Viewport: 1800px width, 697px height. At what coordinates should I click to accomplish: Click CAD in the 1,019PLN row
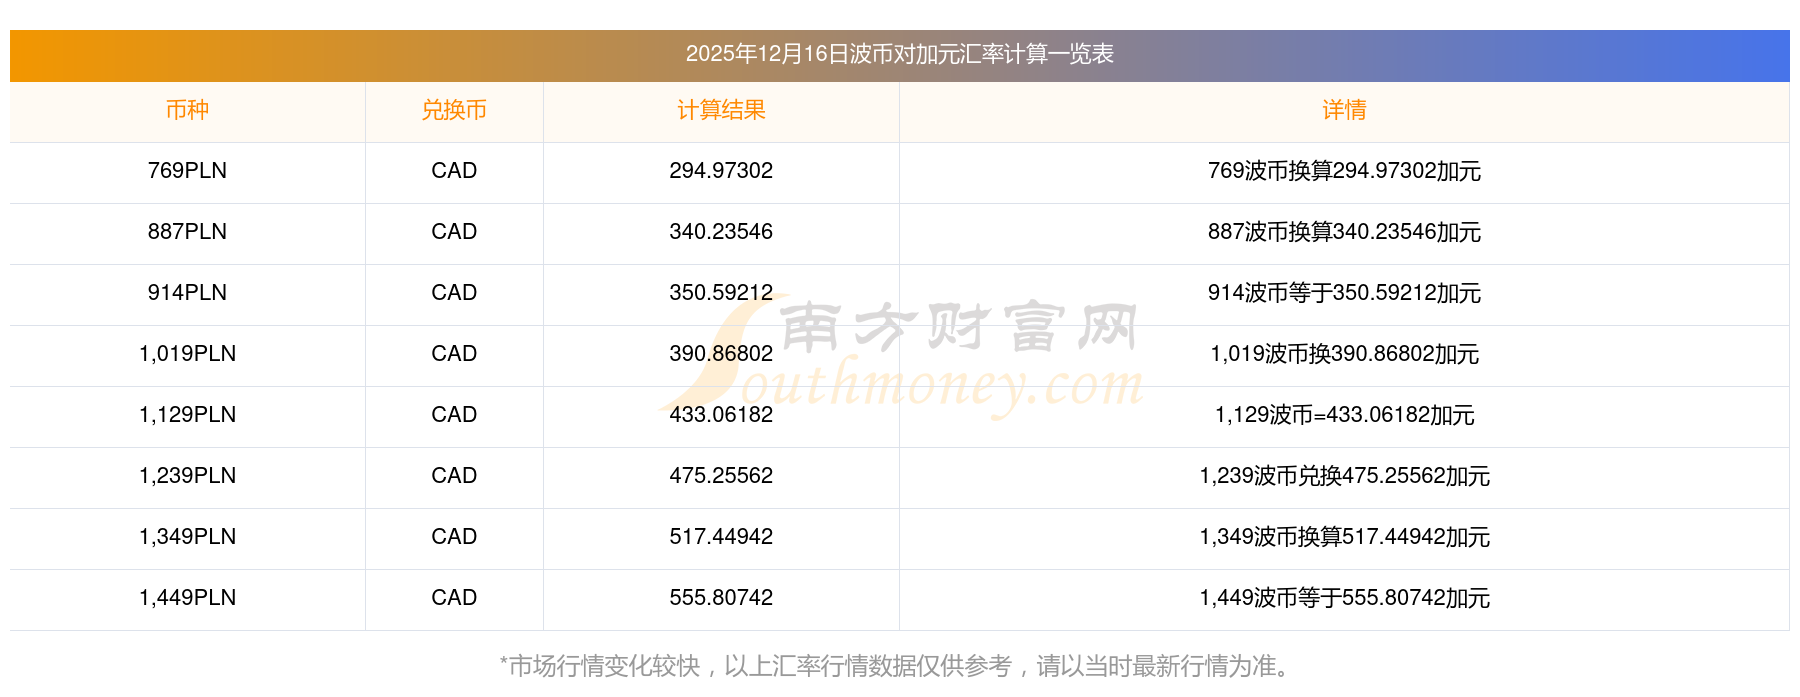pyautogui.click(x=454, y=354)
